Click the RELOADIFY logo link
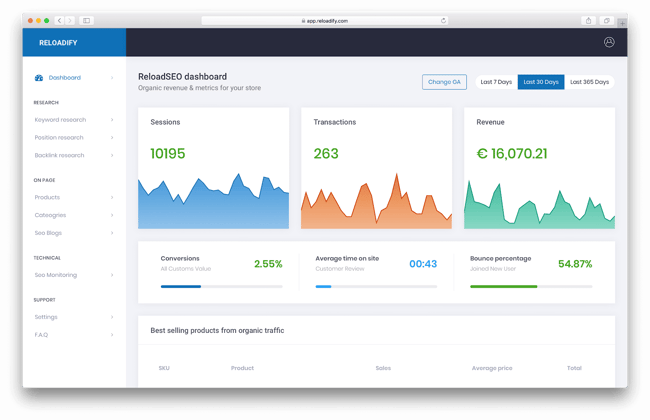Viewport: 650px width, 420px height. coord(58,43)
